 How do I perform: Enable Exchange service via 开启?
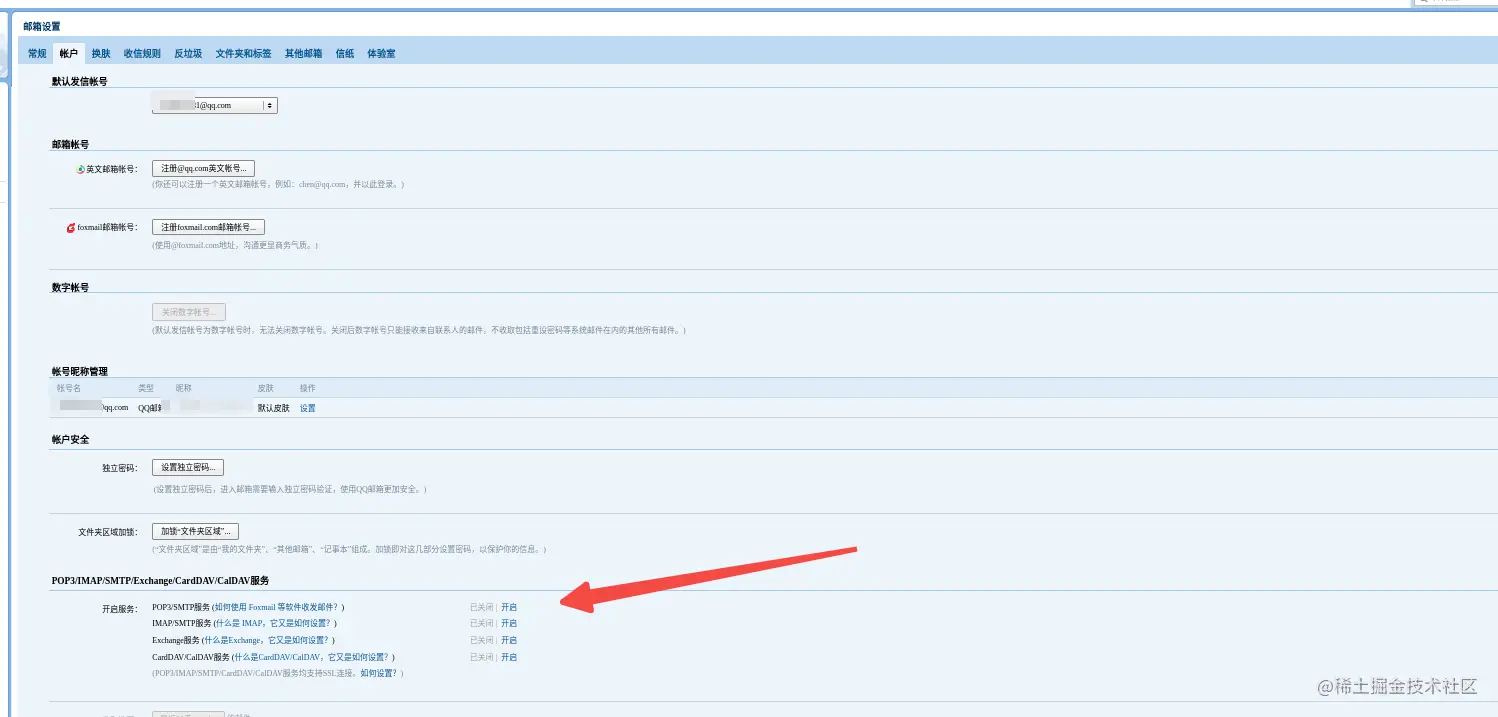coord(509,640)
